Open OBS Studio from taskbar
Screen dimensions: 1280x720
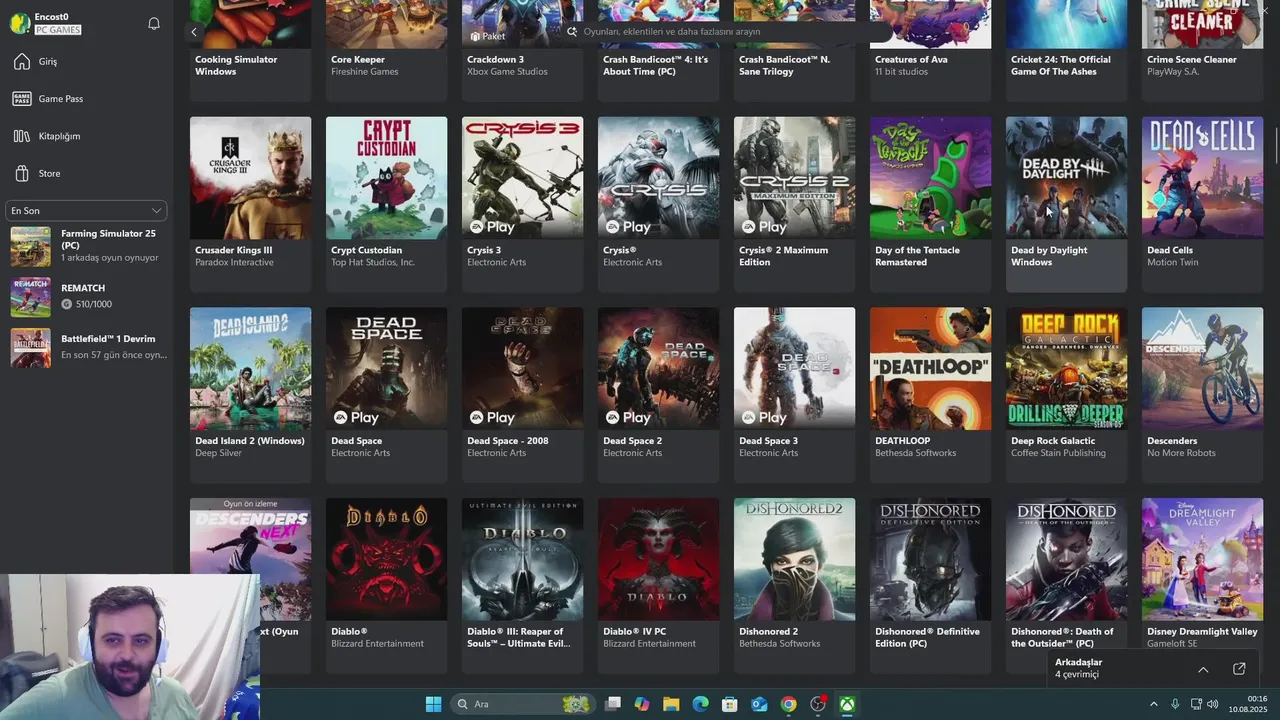[818, 704]
